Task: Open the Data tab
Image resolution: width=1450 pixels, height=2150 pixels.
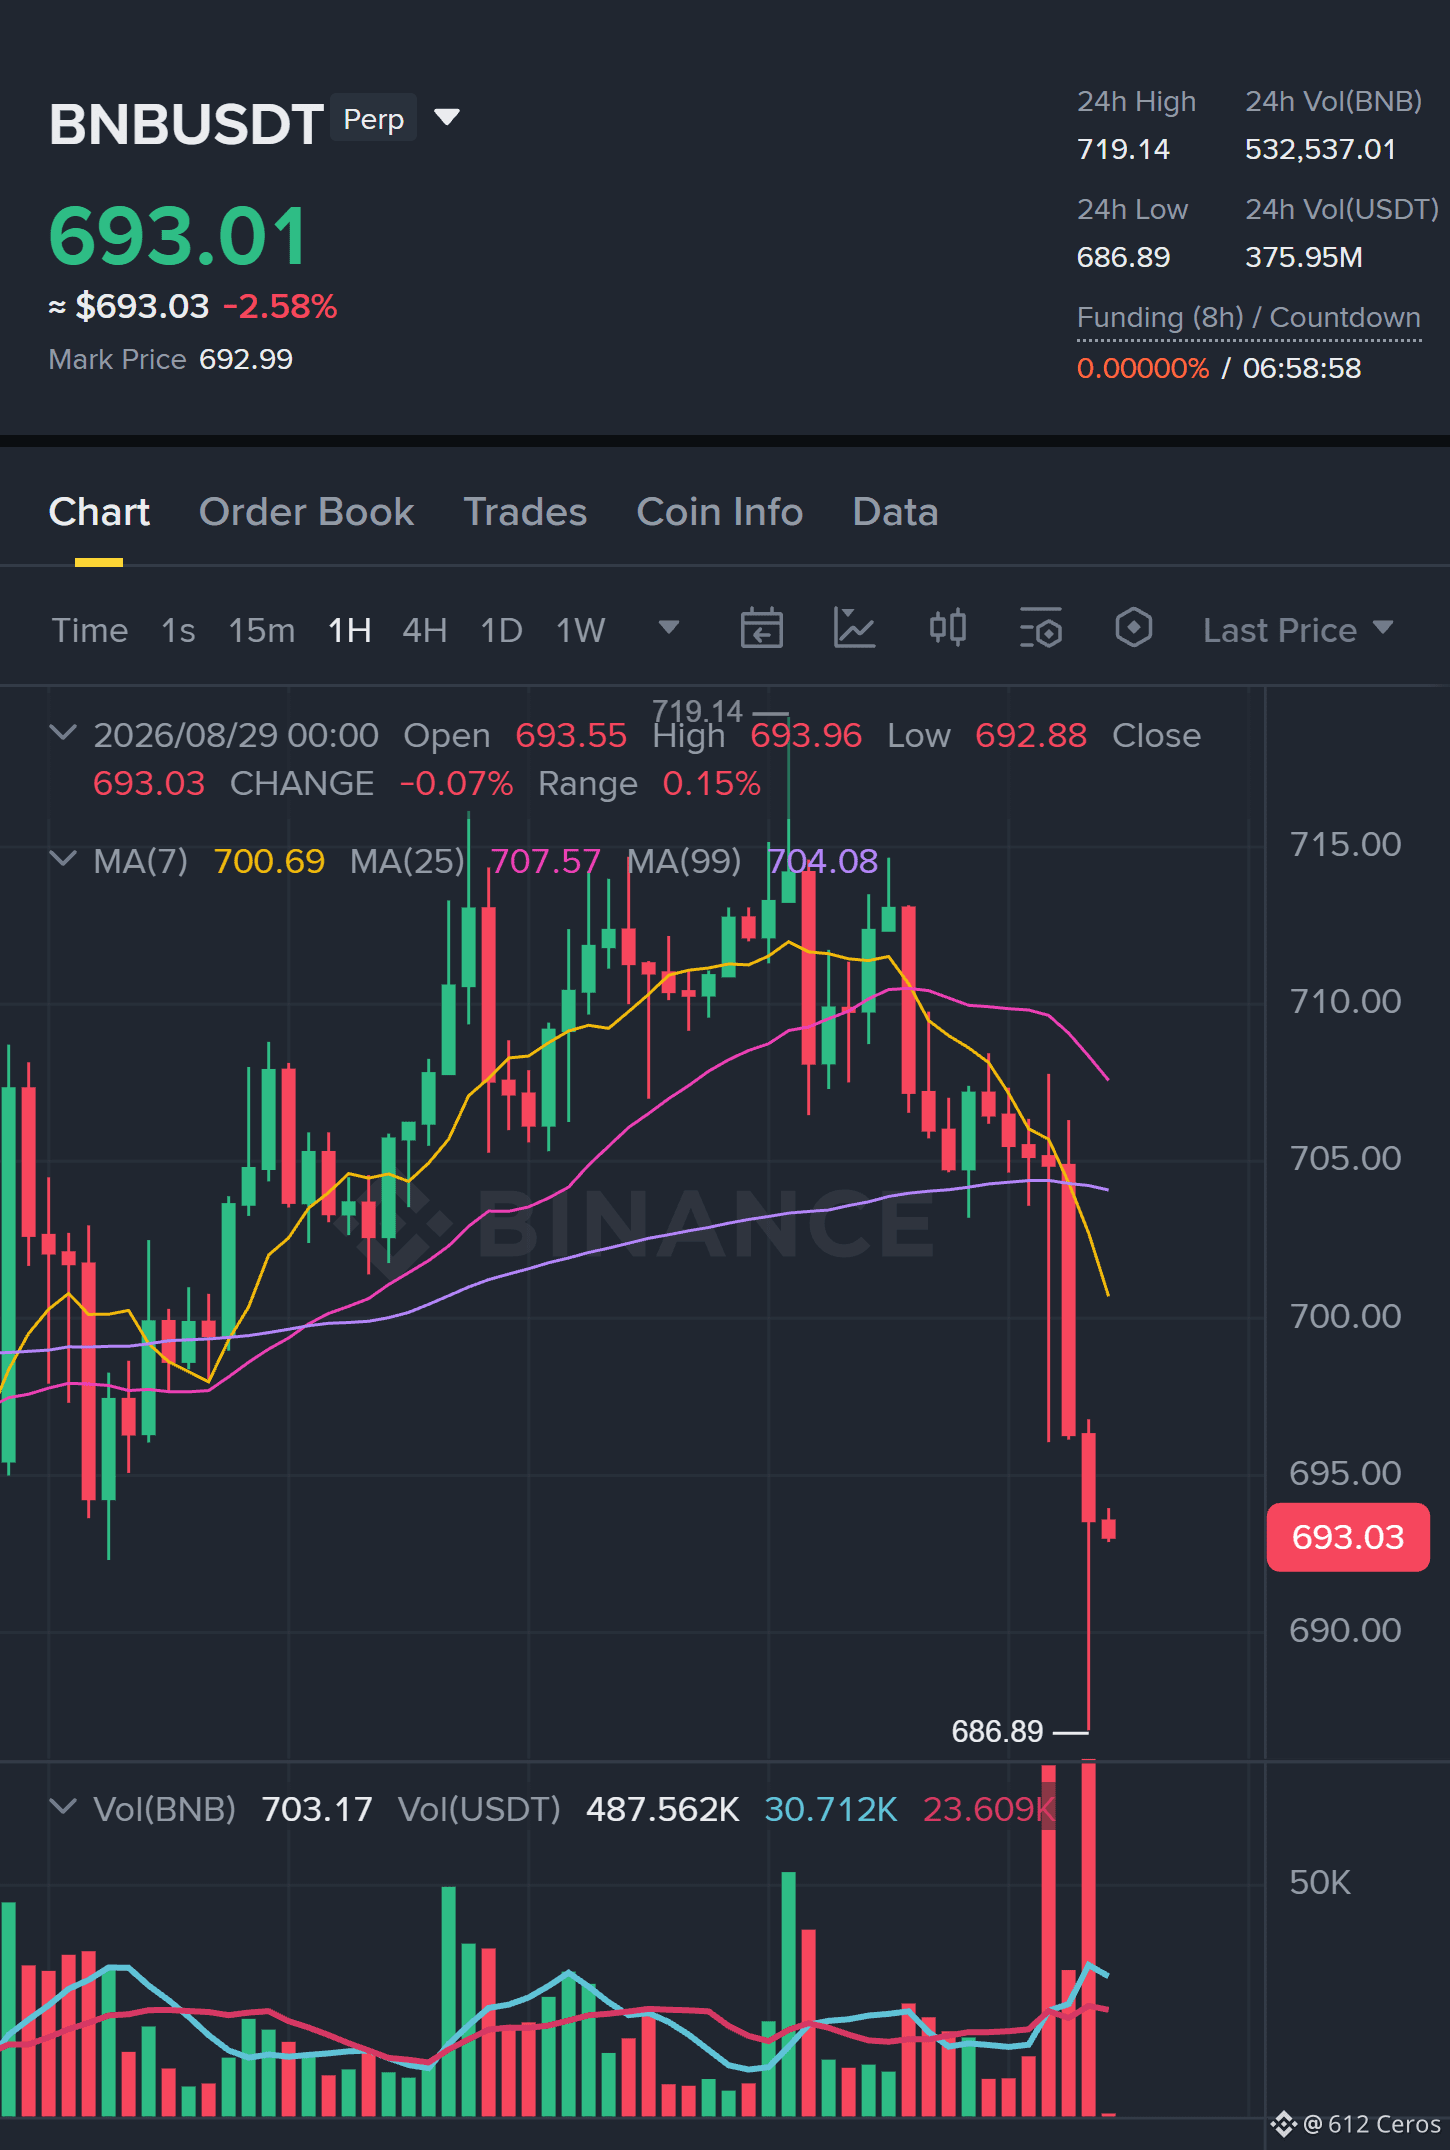Action: (895, 512)
